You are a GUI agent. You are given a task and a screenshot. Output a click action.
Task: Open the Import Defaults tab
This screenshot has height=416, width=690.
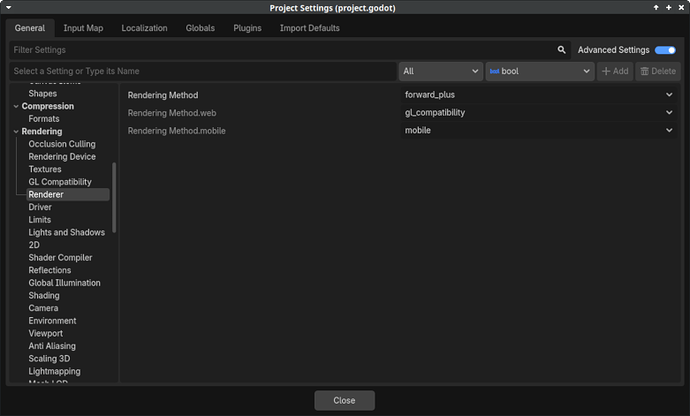click(x=310, y=28)
